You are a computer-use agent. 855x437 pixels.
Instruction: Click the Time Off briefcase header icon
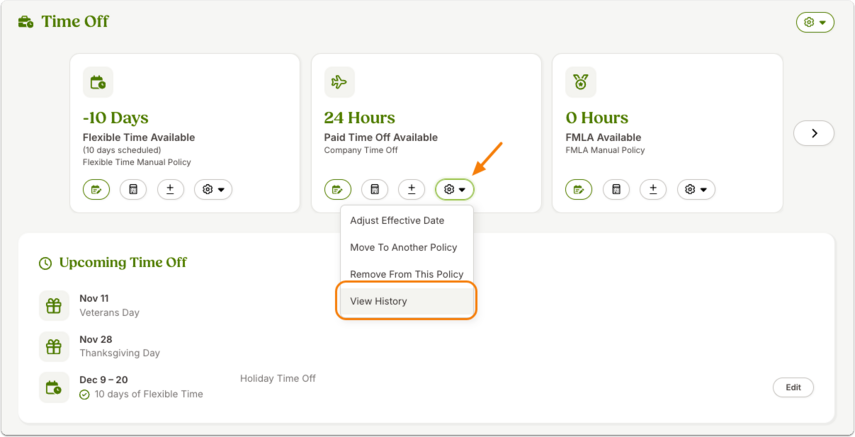click(x=26, y=22)
